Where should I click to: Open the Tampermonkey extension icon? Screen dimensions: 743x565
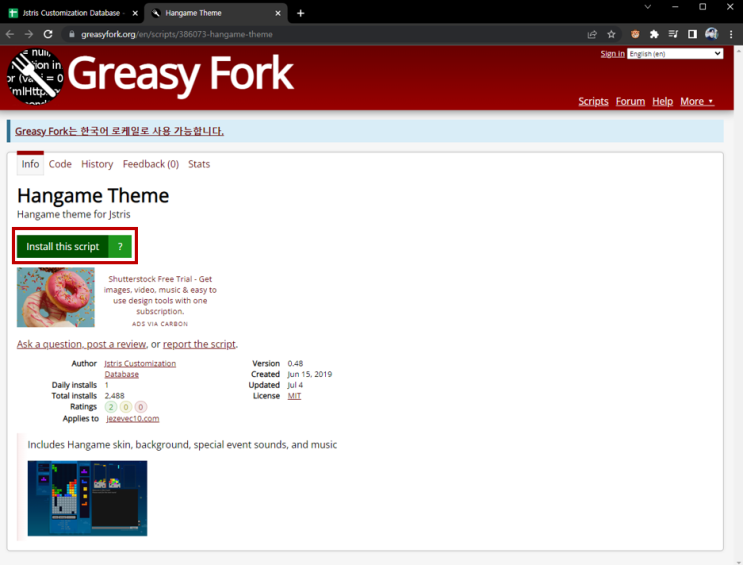(635, 34)
